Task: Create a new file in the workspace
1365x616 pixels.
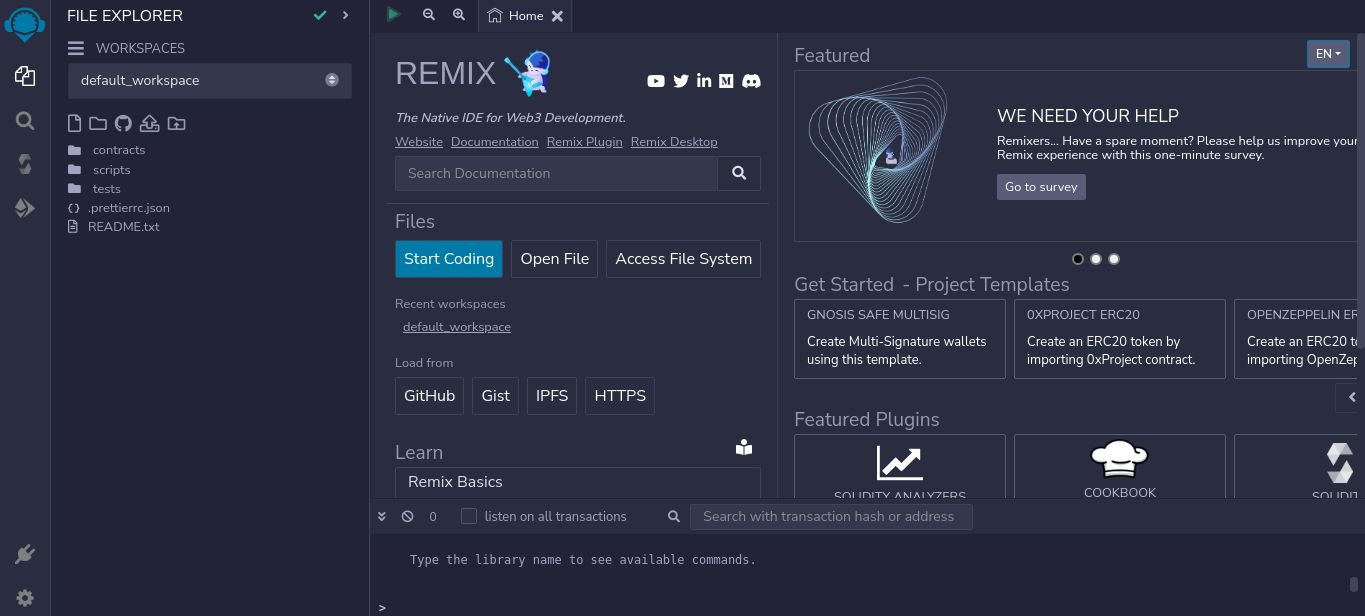Action: coord(74,122)
